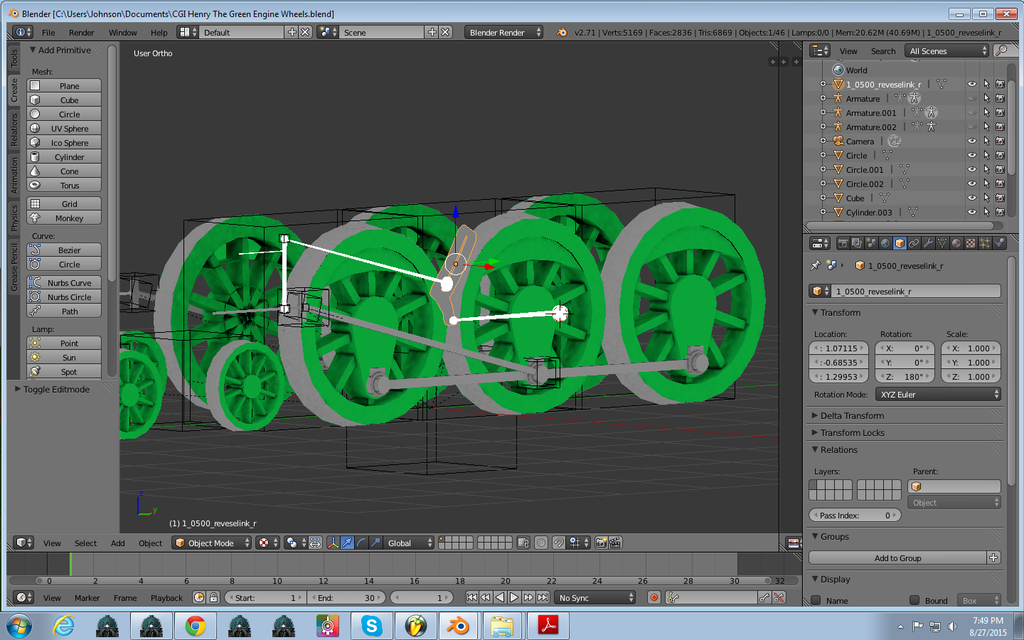Screen dimensions: 1024x640
Task: Hide 1_0500_reveselink_r with its eye icon
Action: tap(972, 84)
